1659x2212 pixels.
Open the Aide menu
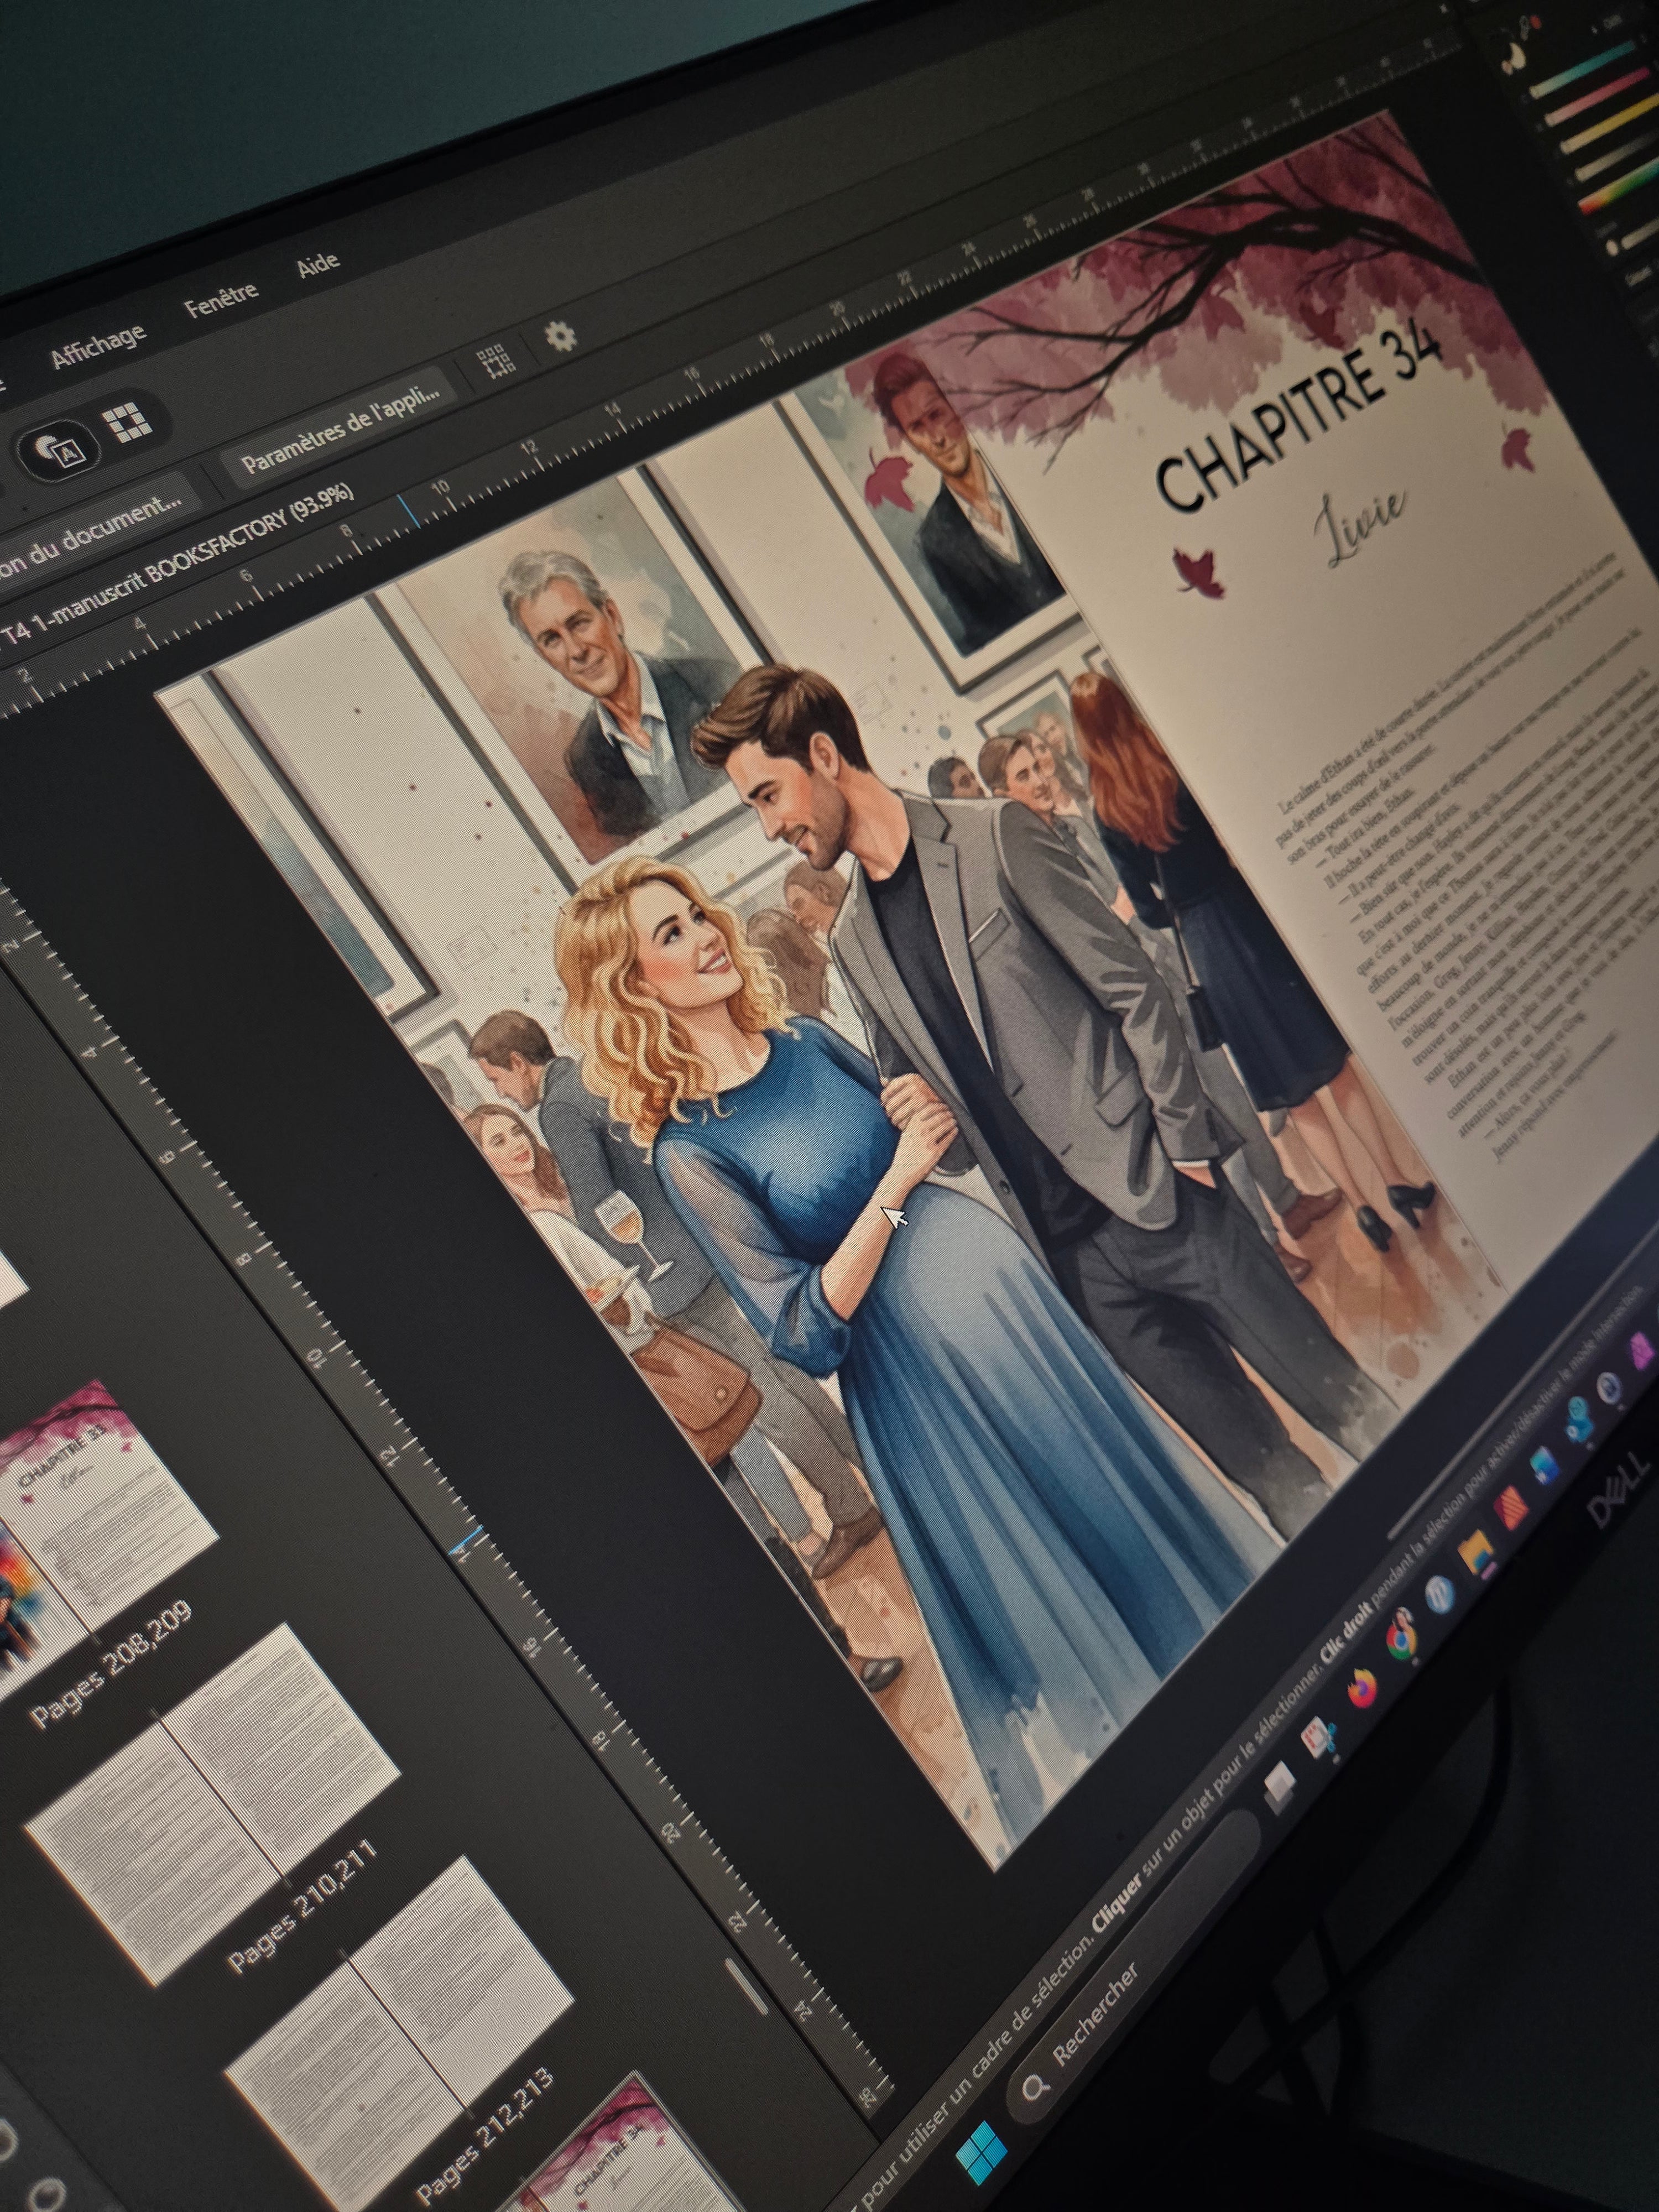click(x=318, y=267)
